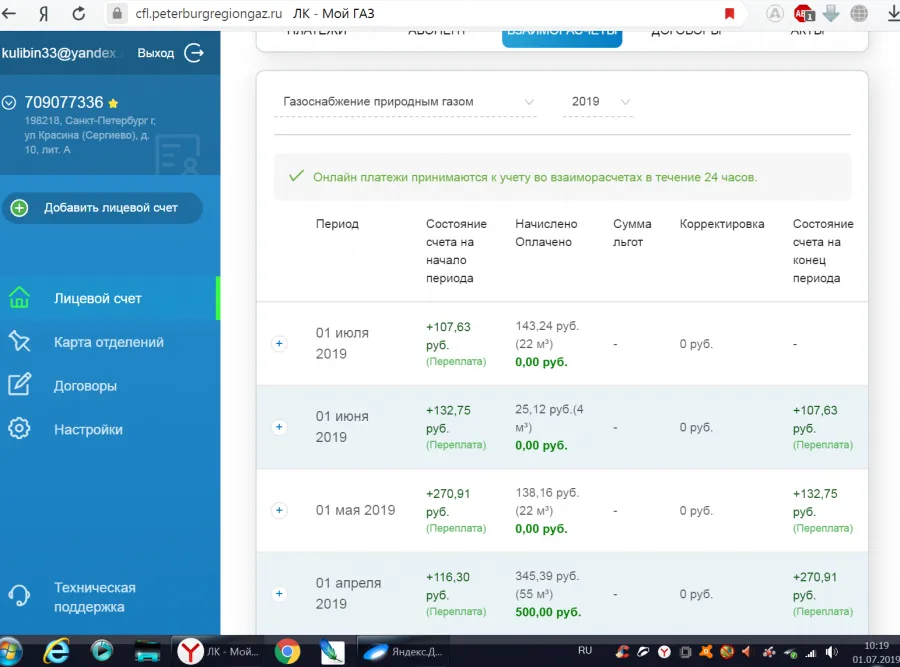Click the gray download arrow extension icon
This screenshot has height=667, width=900.
point(831,13)
